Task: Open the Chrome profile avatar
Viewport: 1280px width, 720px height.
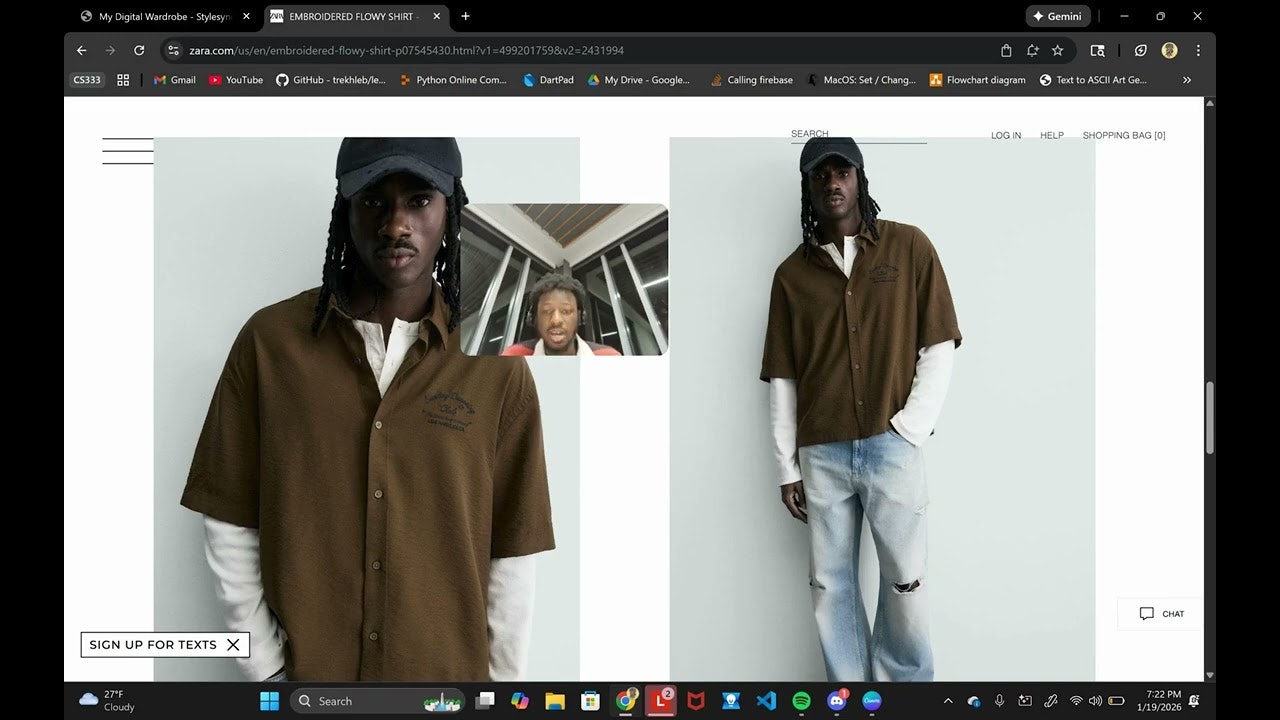Action: point(1169,49)
